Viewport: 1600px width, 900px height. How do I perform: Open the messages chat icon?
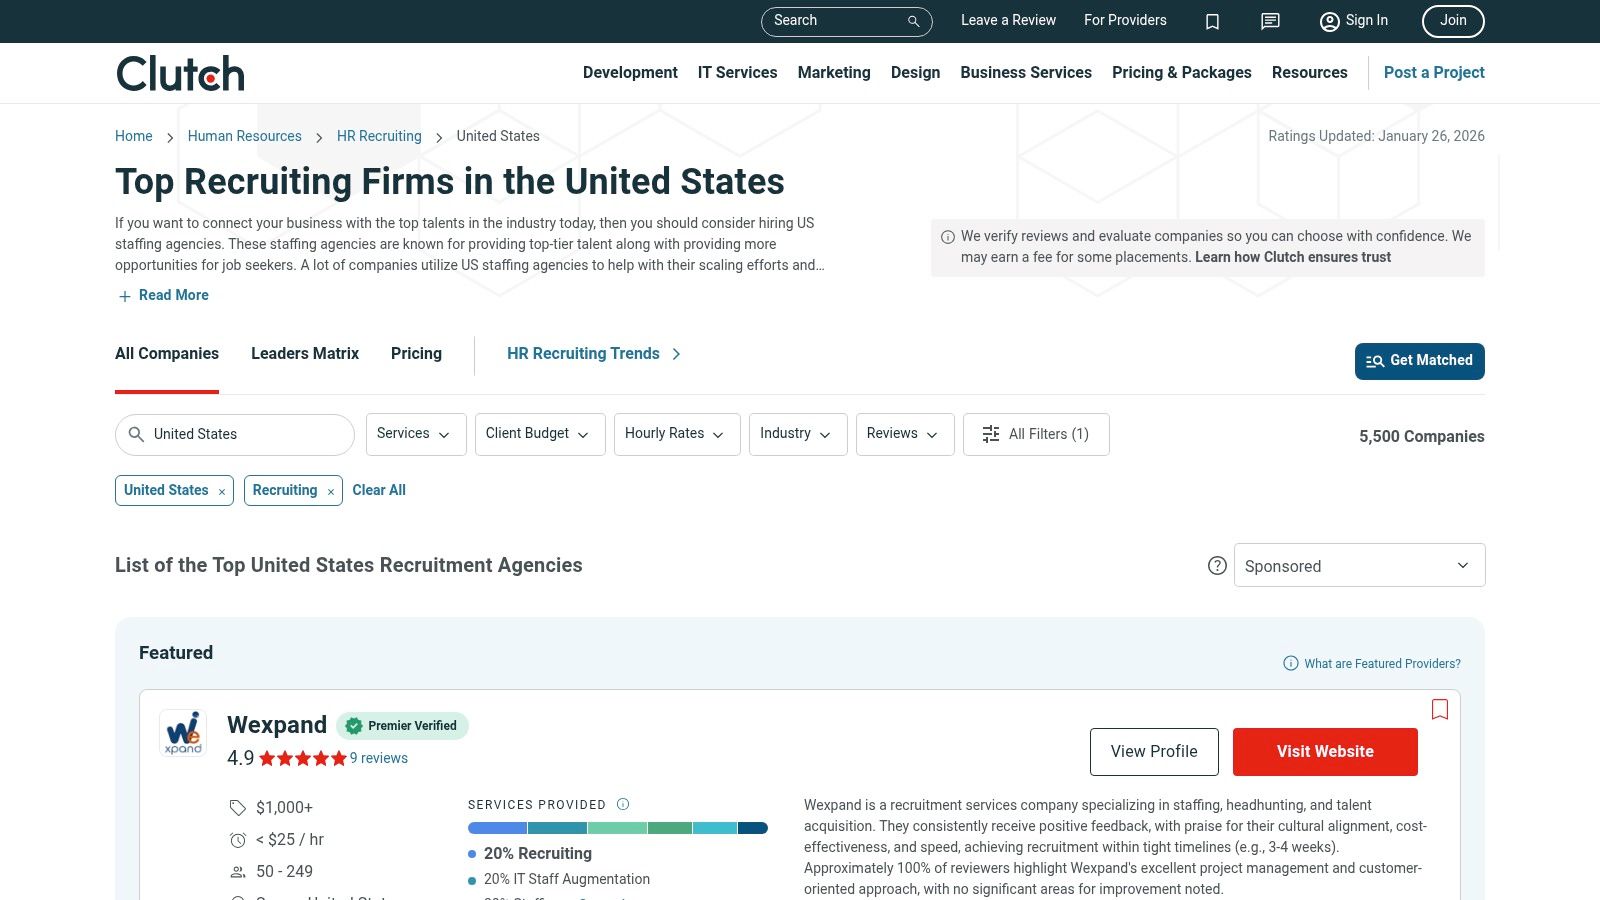pos(1269,21)
